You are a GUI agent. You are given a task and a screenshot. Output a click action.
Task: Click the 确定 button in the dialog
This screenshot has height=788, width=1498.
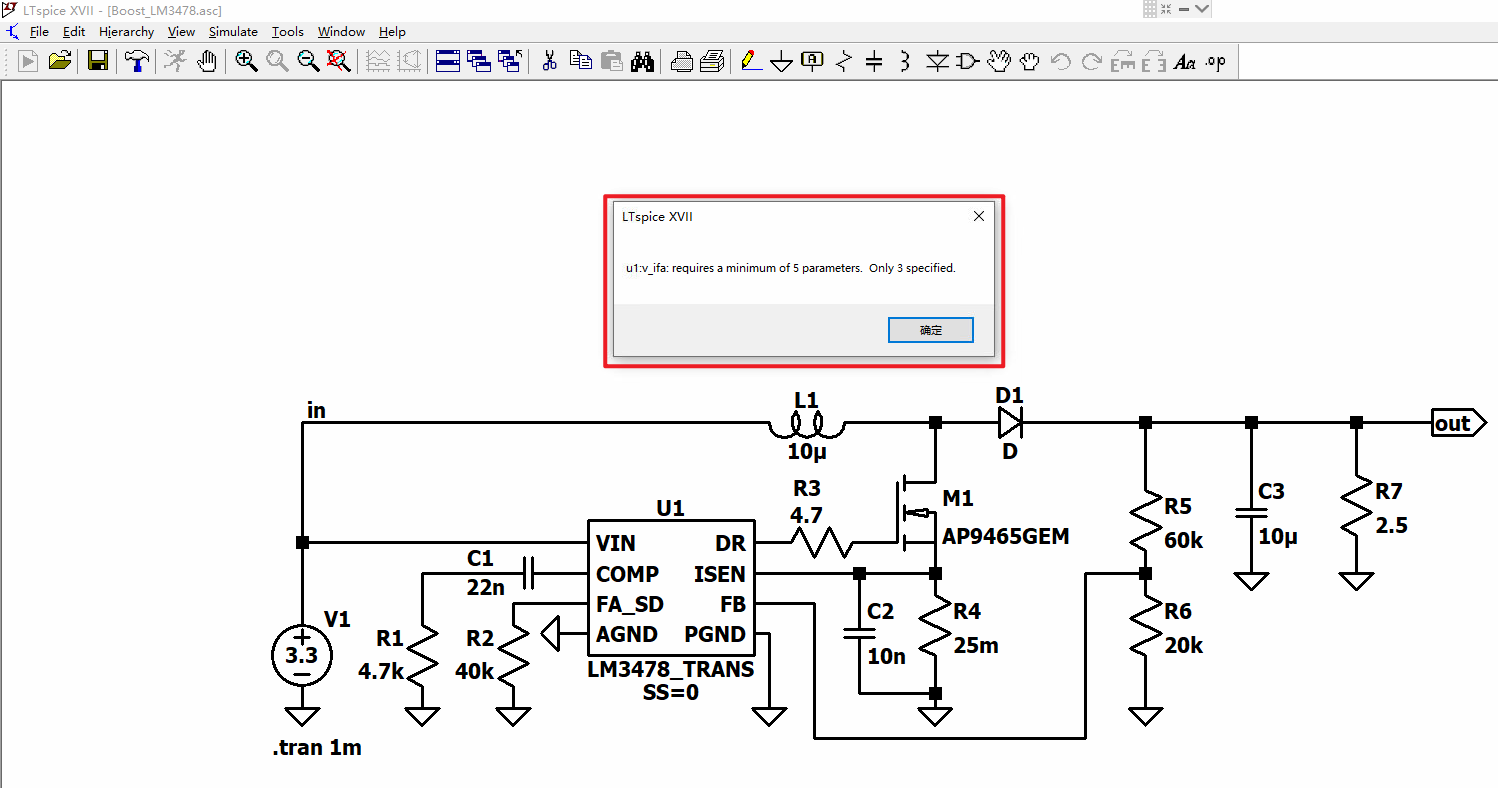[930, 329]
